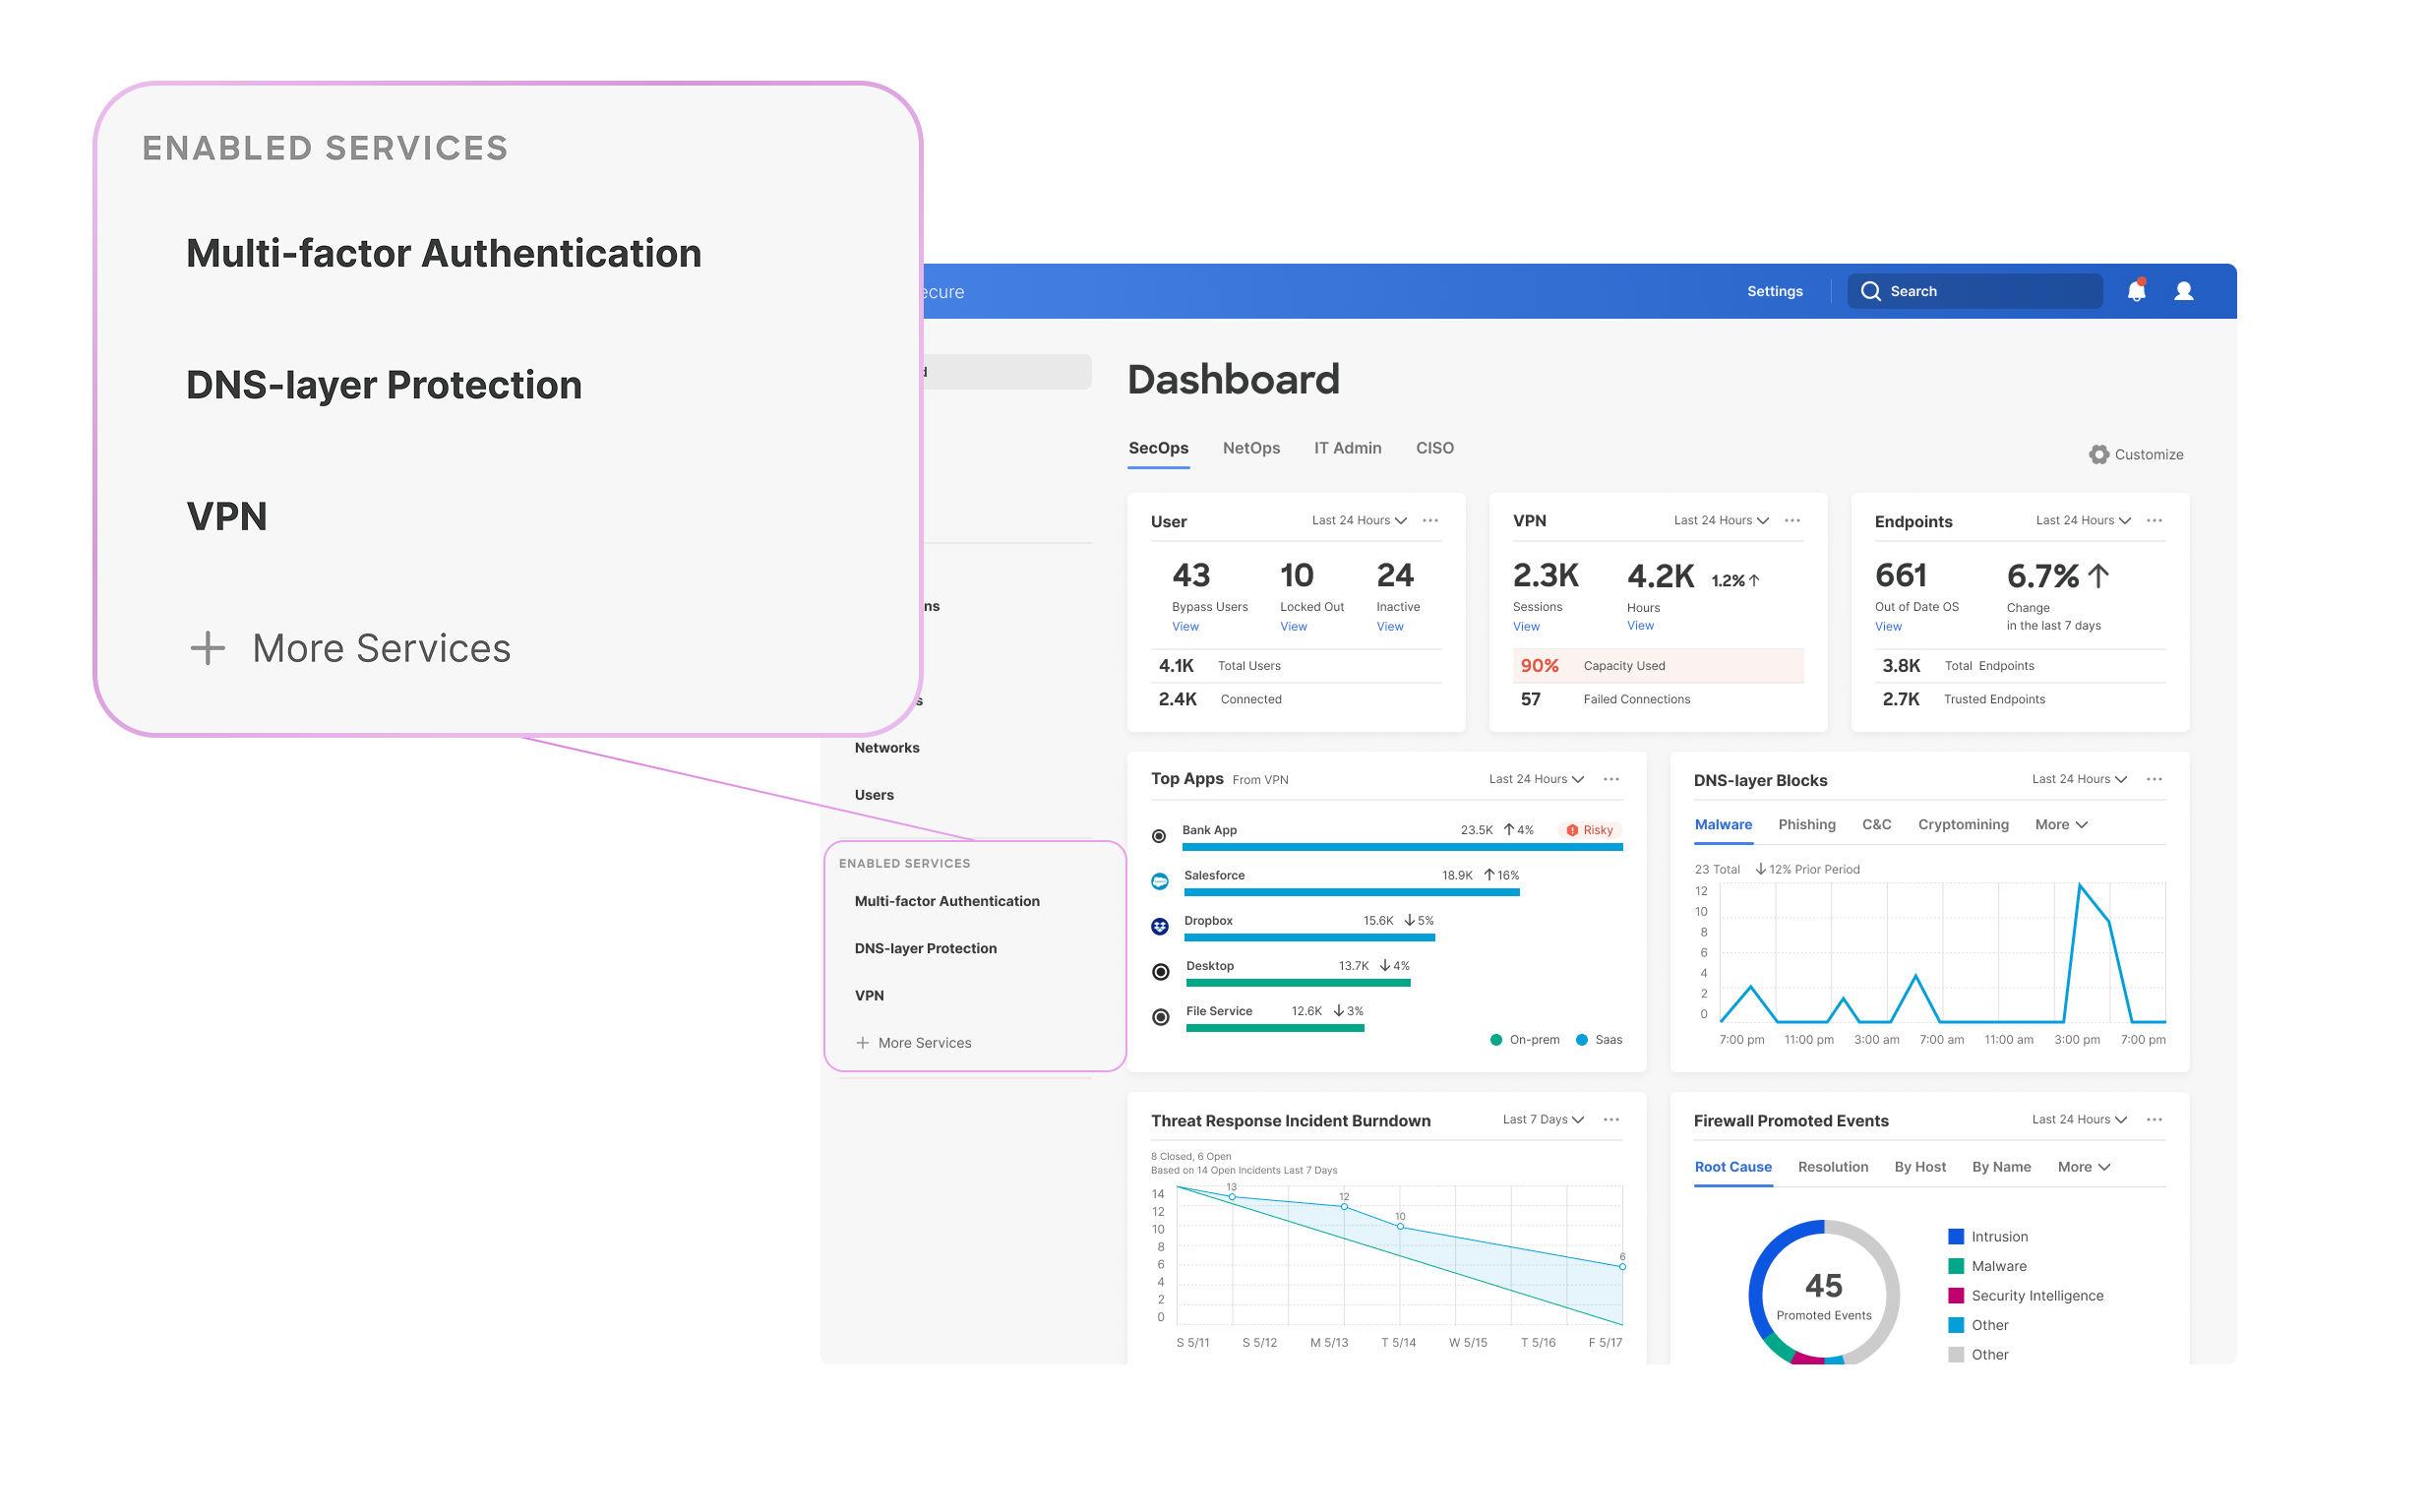Click the Endpoints change up arrow
Viewport: 2429px width, 1512px height.
[2099, 577]
